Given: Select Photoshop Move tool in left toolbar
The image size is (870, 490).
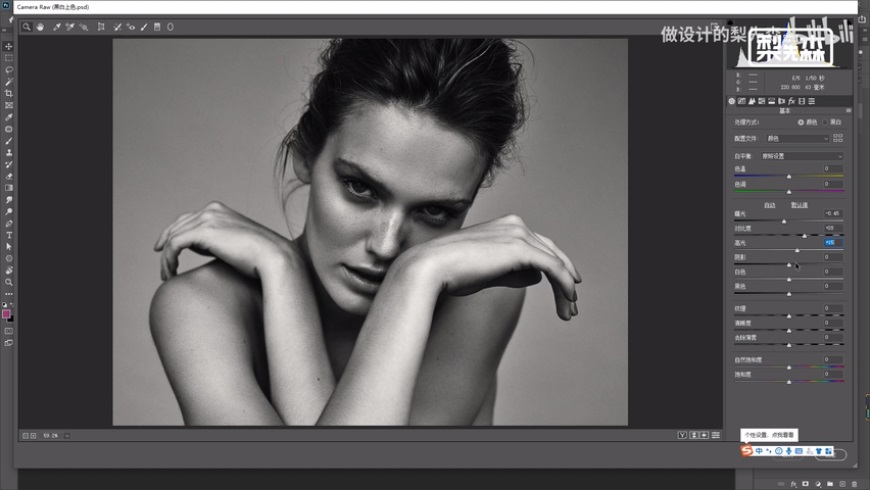Looking at the screenshot, I should click(9, 46).
